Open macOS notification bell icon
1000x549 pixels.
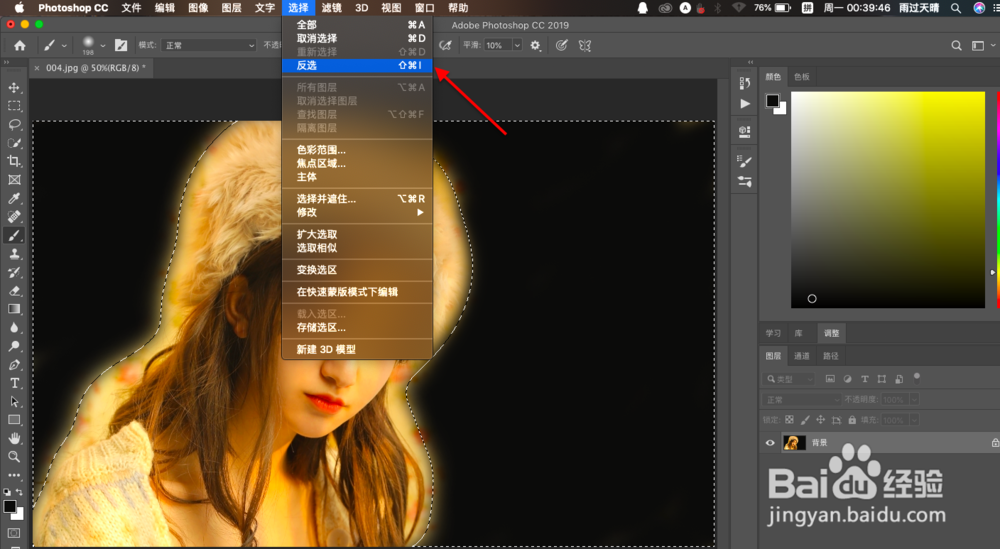tap(642, 8)
